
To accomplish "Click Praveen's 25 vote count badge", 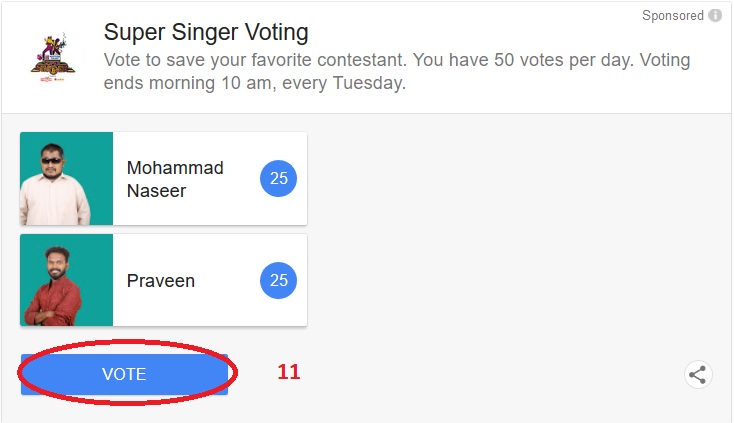I will coord(279,281).
